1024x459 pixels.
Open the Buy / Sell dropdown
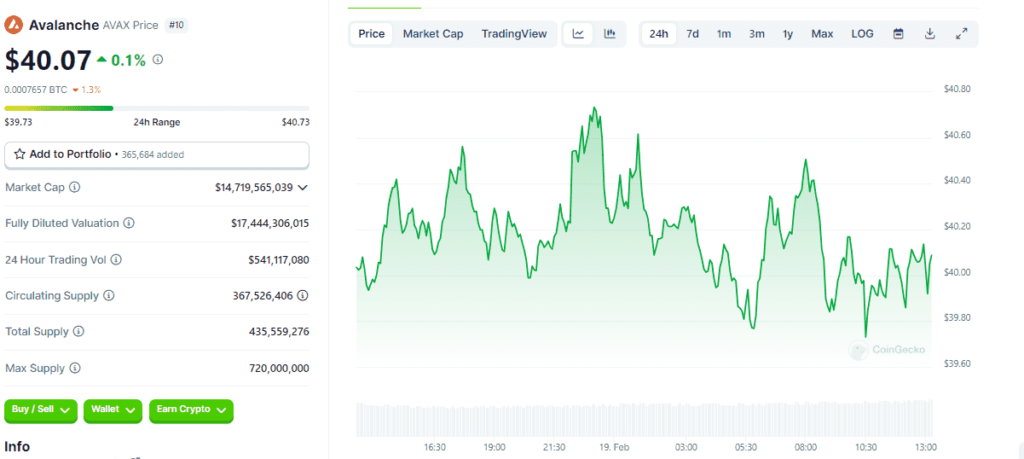pyautogui.click(x=41, y=410)
